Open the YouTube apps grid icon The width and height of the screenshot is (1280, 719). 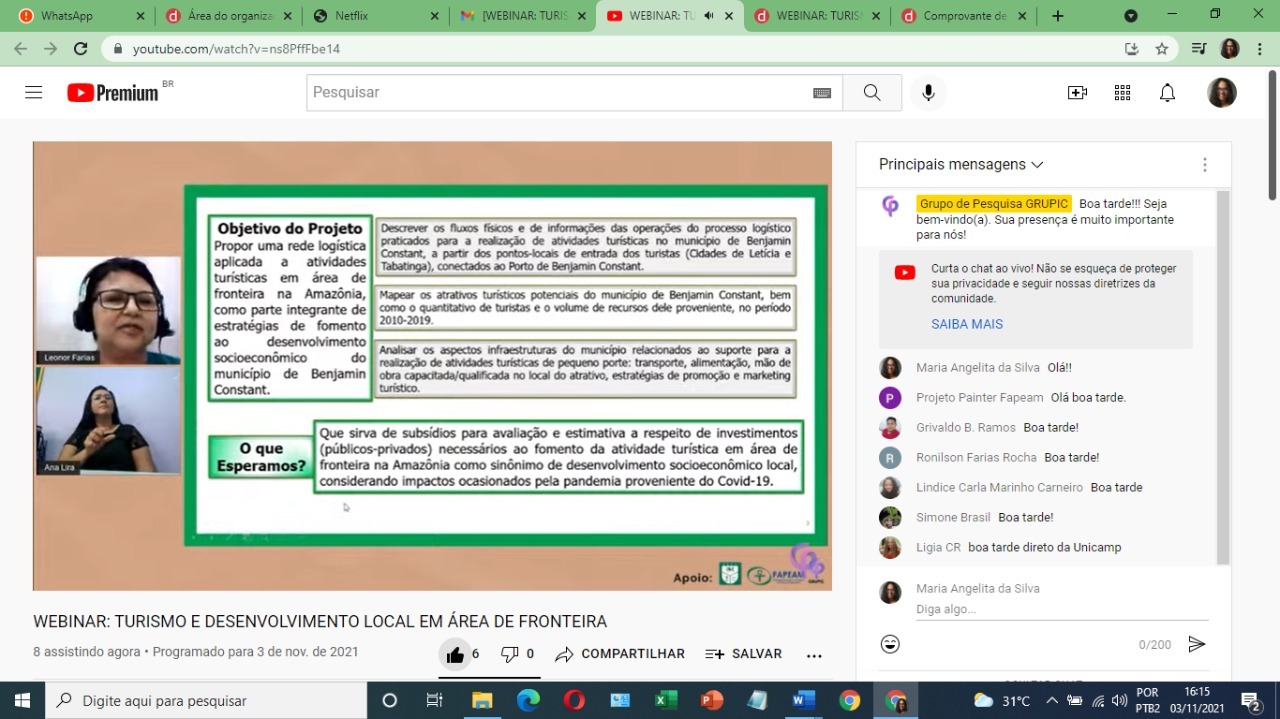(1122, 92)
